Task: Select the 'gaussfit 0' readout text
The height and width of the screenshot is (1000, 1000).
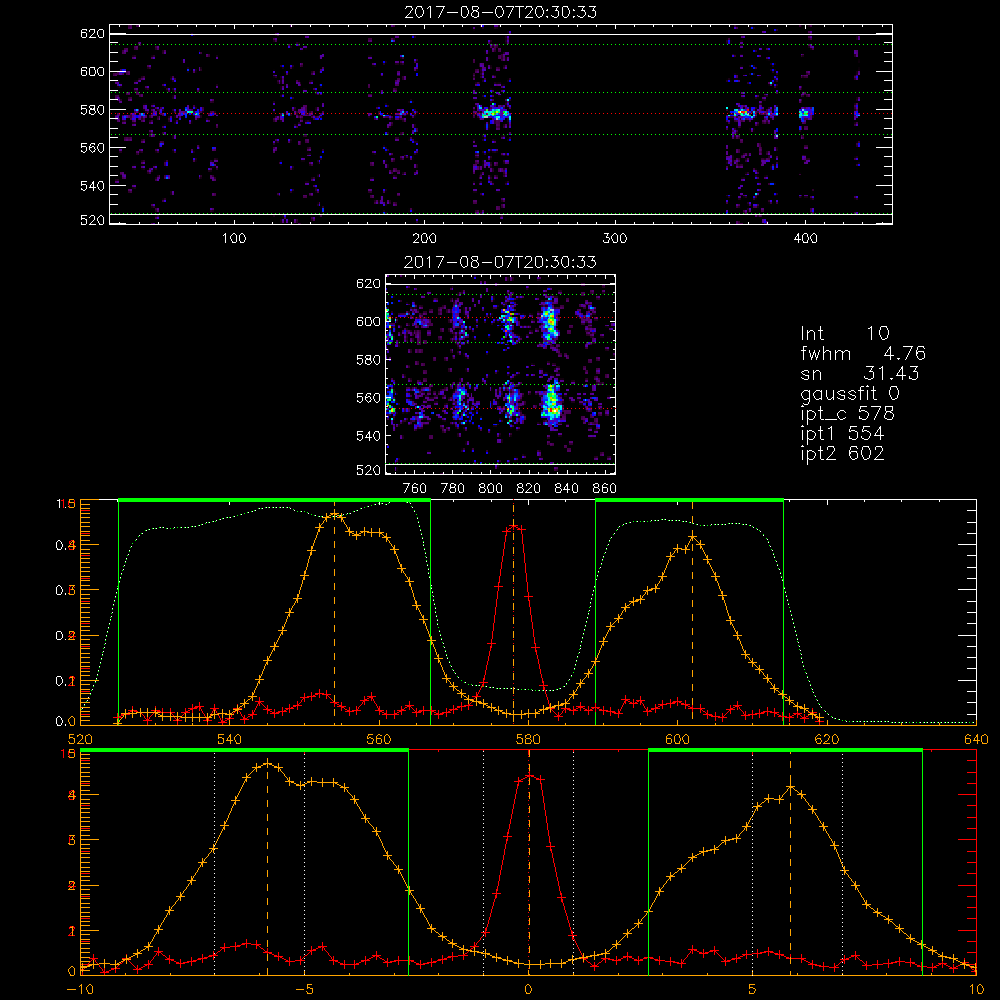Action: (x=850, y=393)
